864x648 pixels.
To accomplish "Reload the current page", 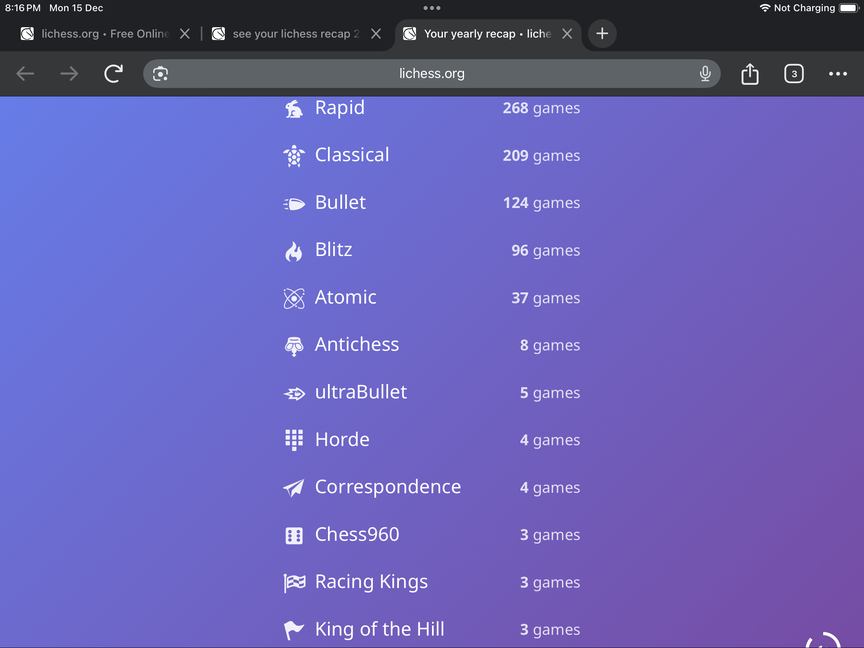I will [114, 74].
